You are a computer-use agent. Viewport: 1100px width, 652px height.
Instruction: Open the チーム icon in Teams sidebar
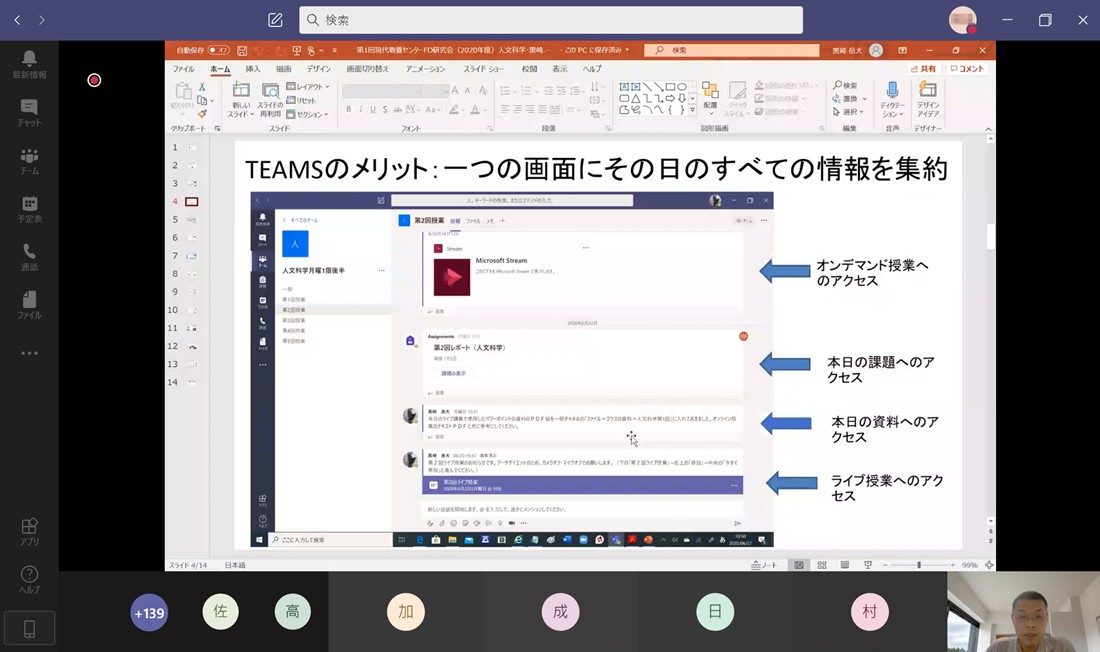coord(29,161)
